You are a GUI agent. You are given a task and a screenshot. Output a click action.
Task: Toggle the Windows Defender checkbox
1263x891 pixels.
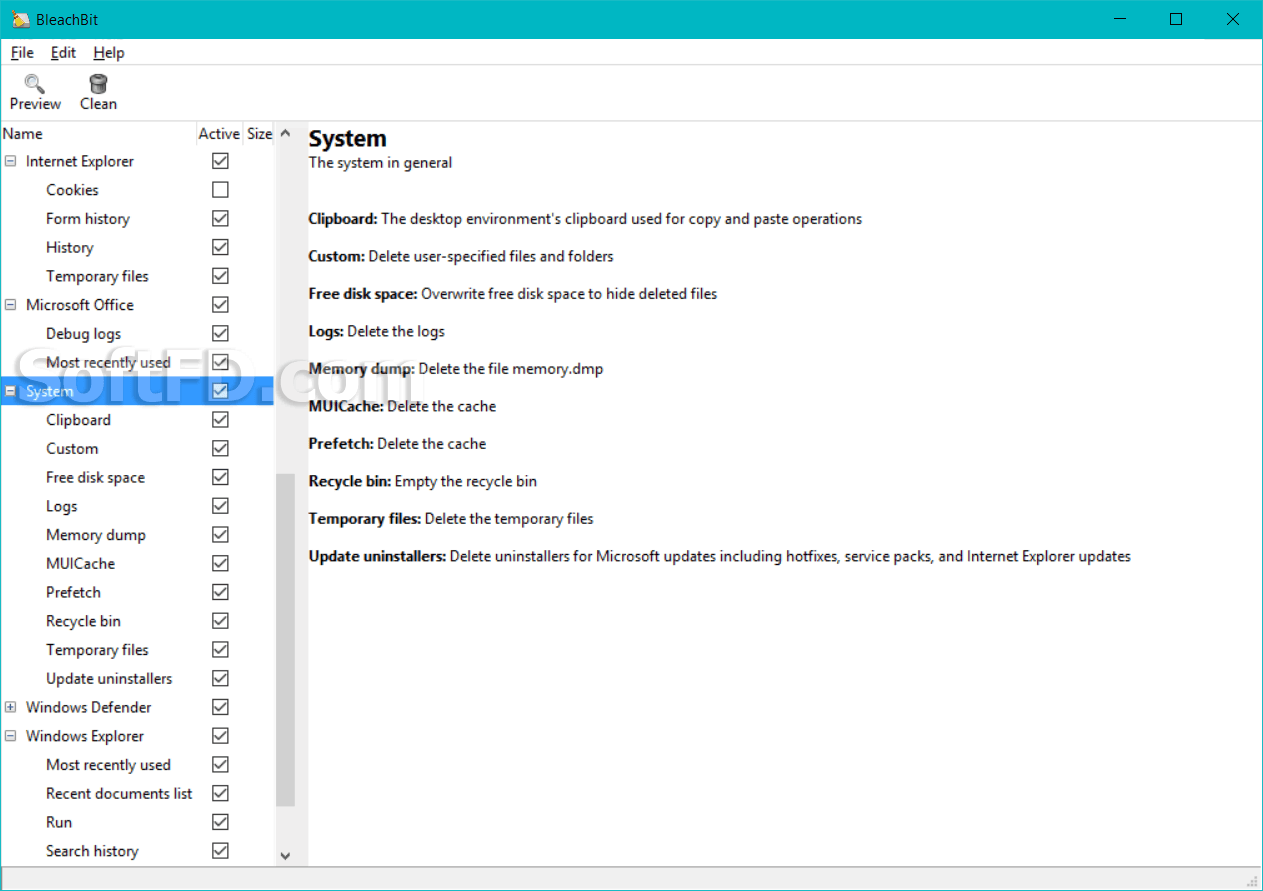(x=220, y=707)
